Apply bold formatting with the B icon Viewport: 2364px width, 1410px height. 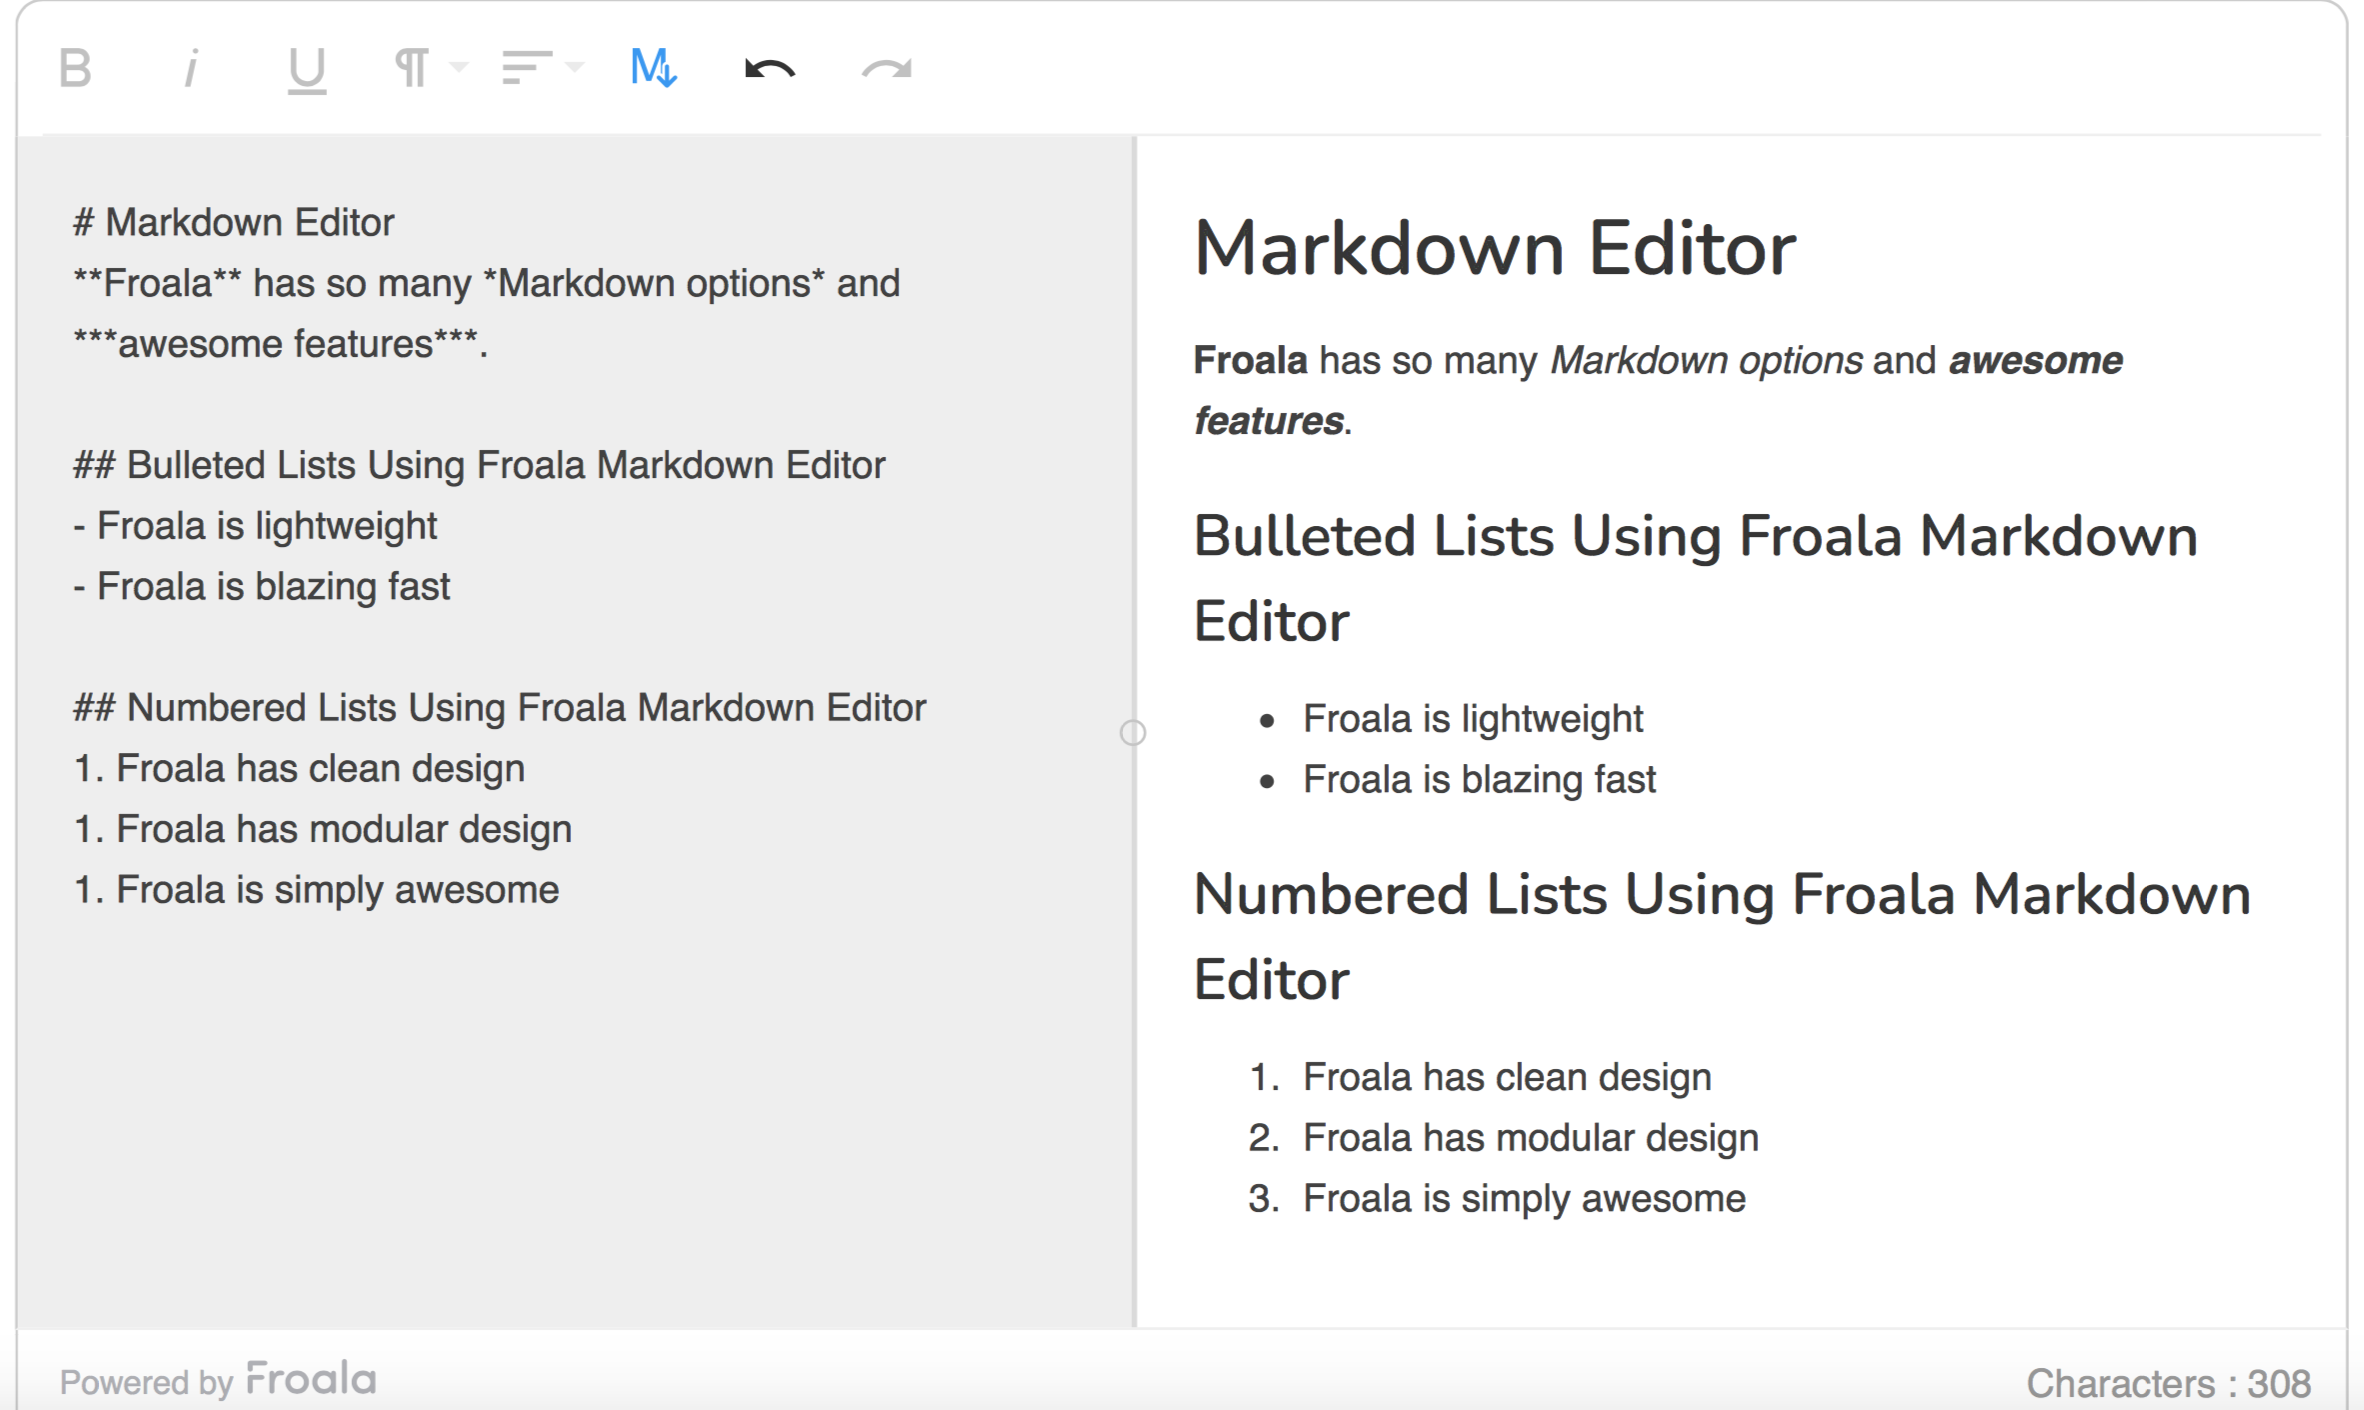74,67
